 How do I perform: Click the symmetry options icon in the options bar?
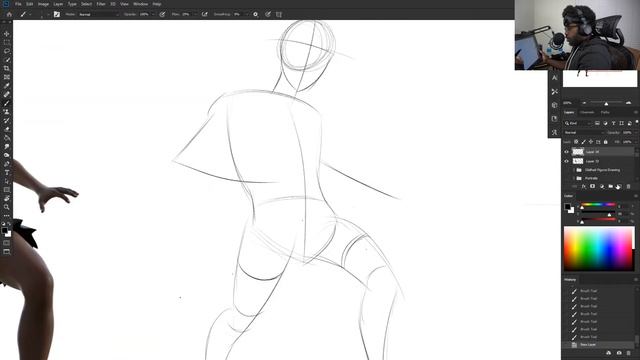coord(279,14)
